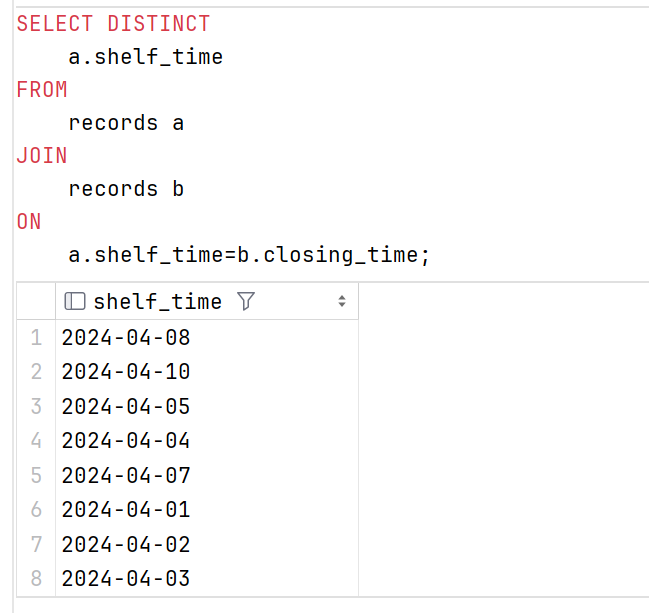
Task: Click cell with date 2024-04-10
Action: pos(207,372)
